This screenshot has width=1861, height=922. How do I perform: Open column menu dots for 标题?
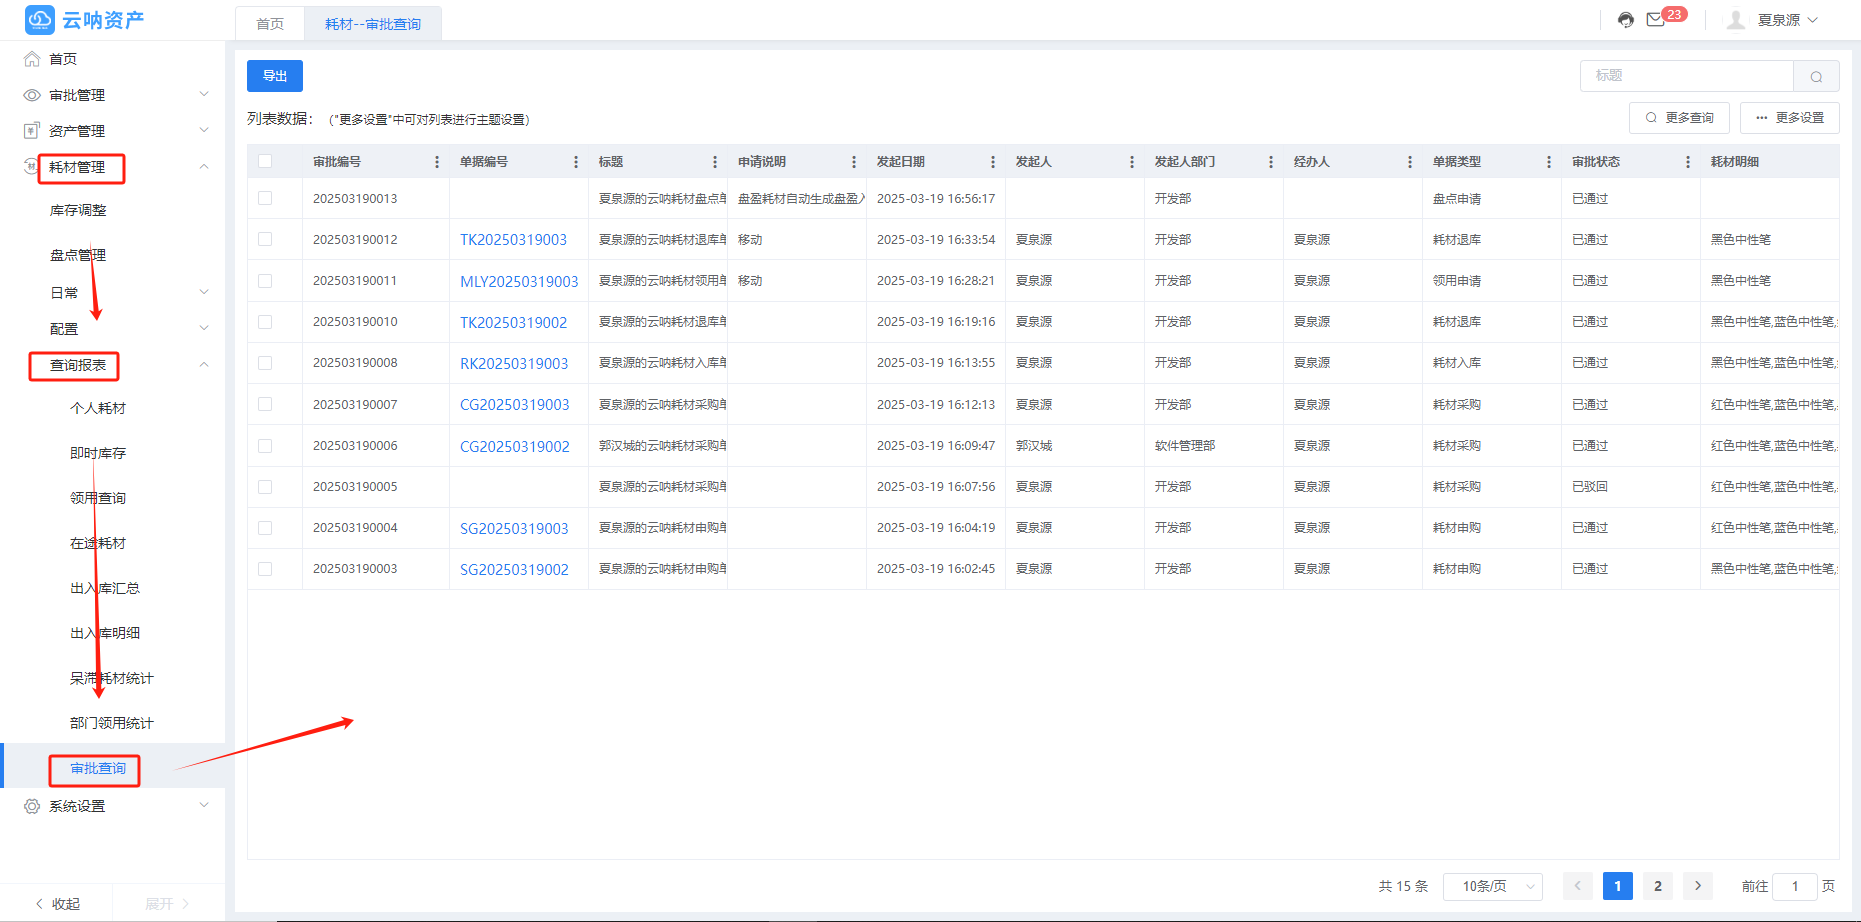click(715, 162)
